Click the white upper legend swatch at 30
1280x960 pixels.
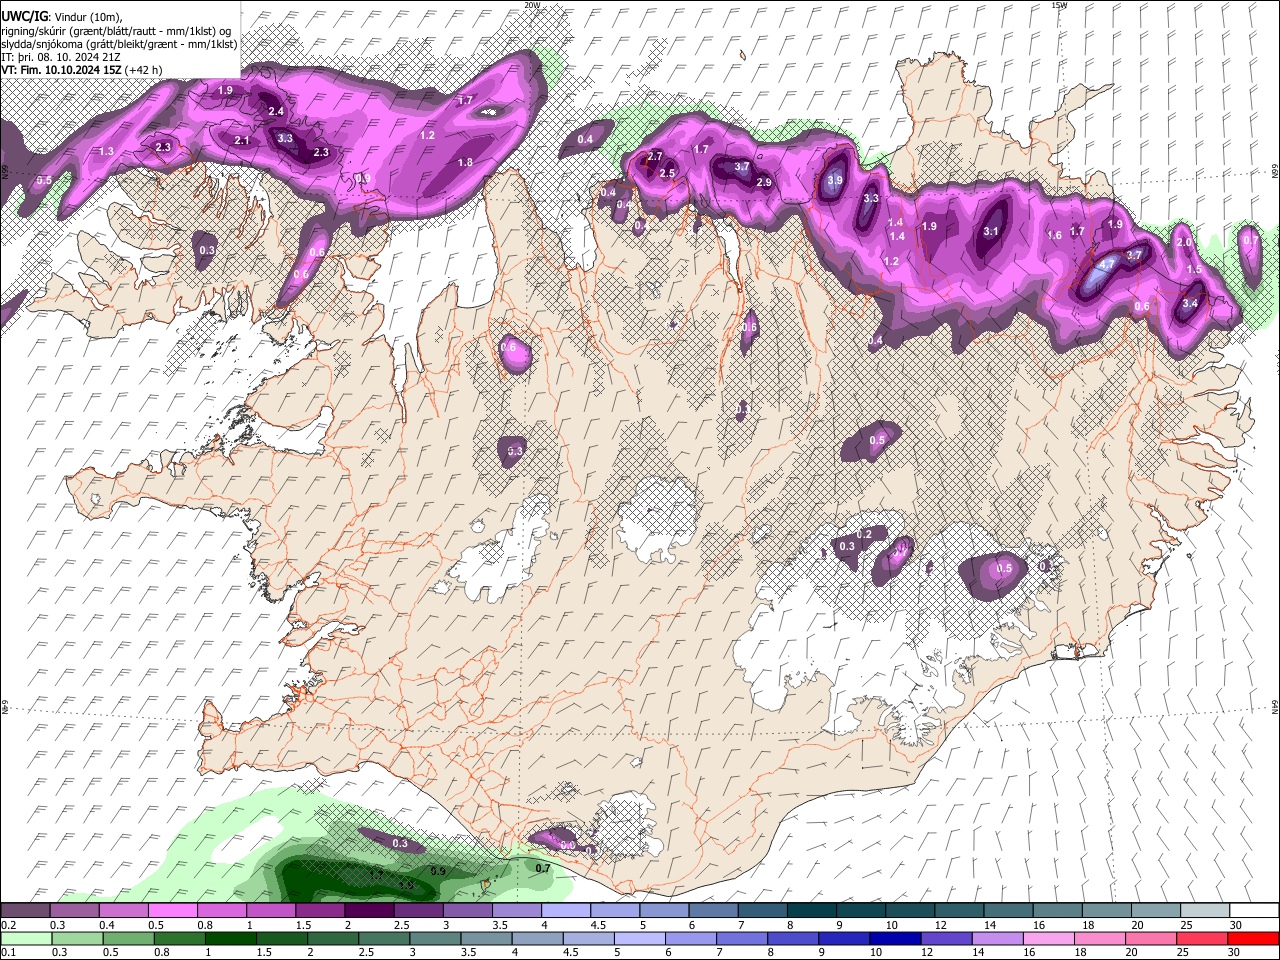[x=1252, y=910]
